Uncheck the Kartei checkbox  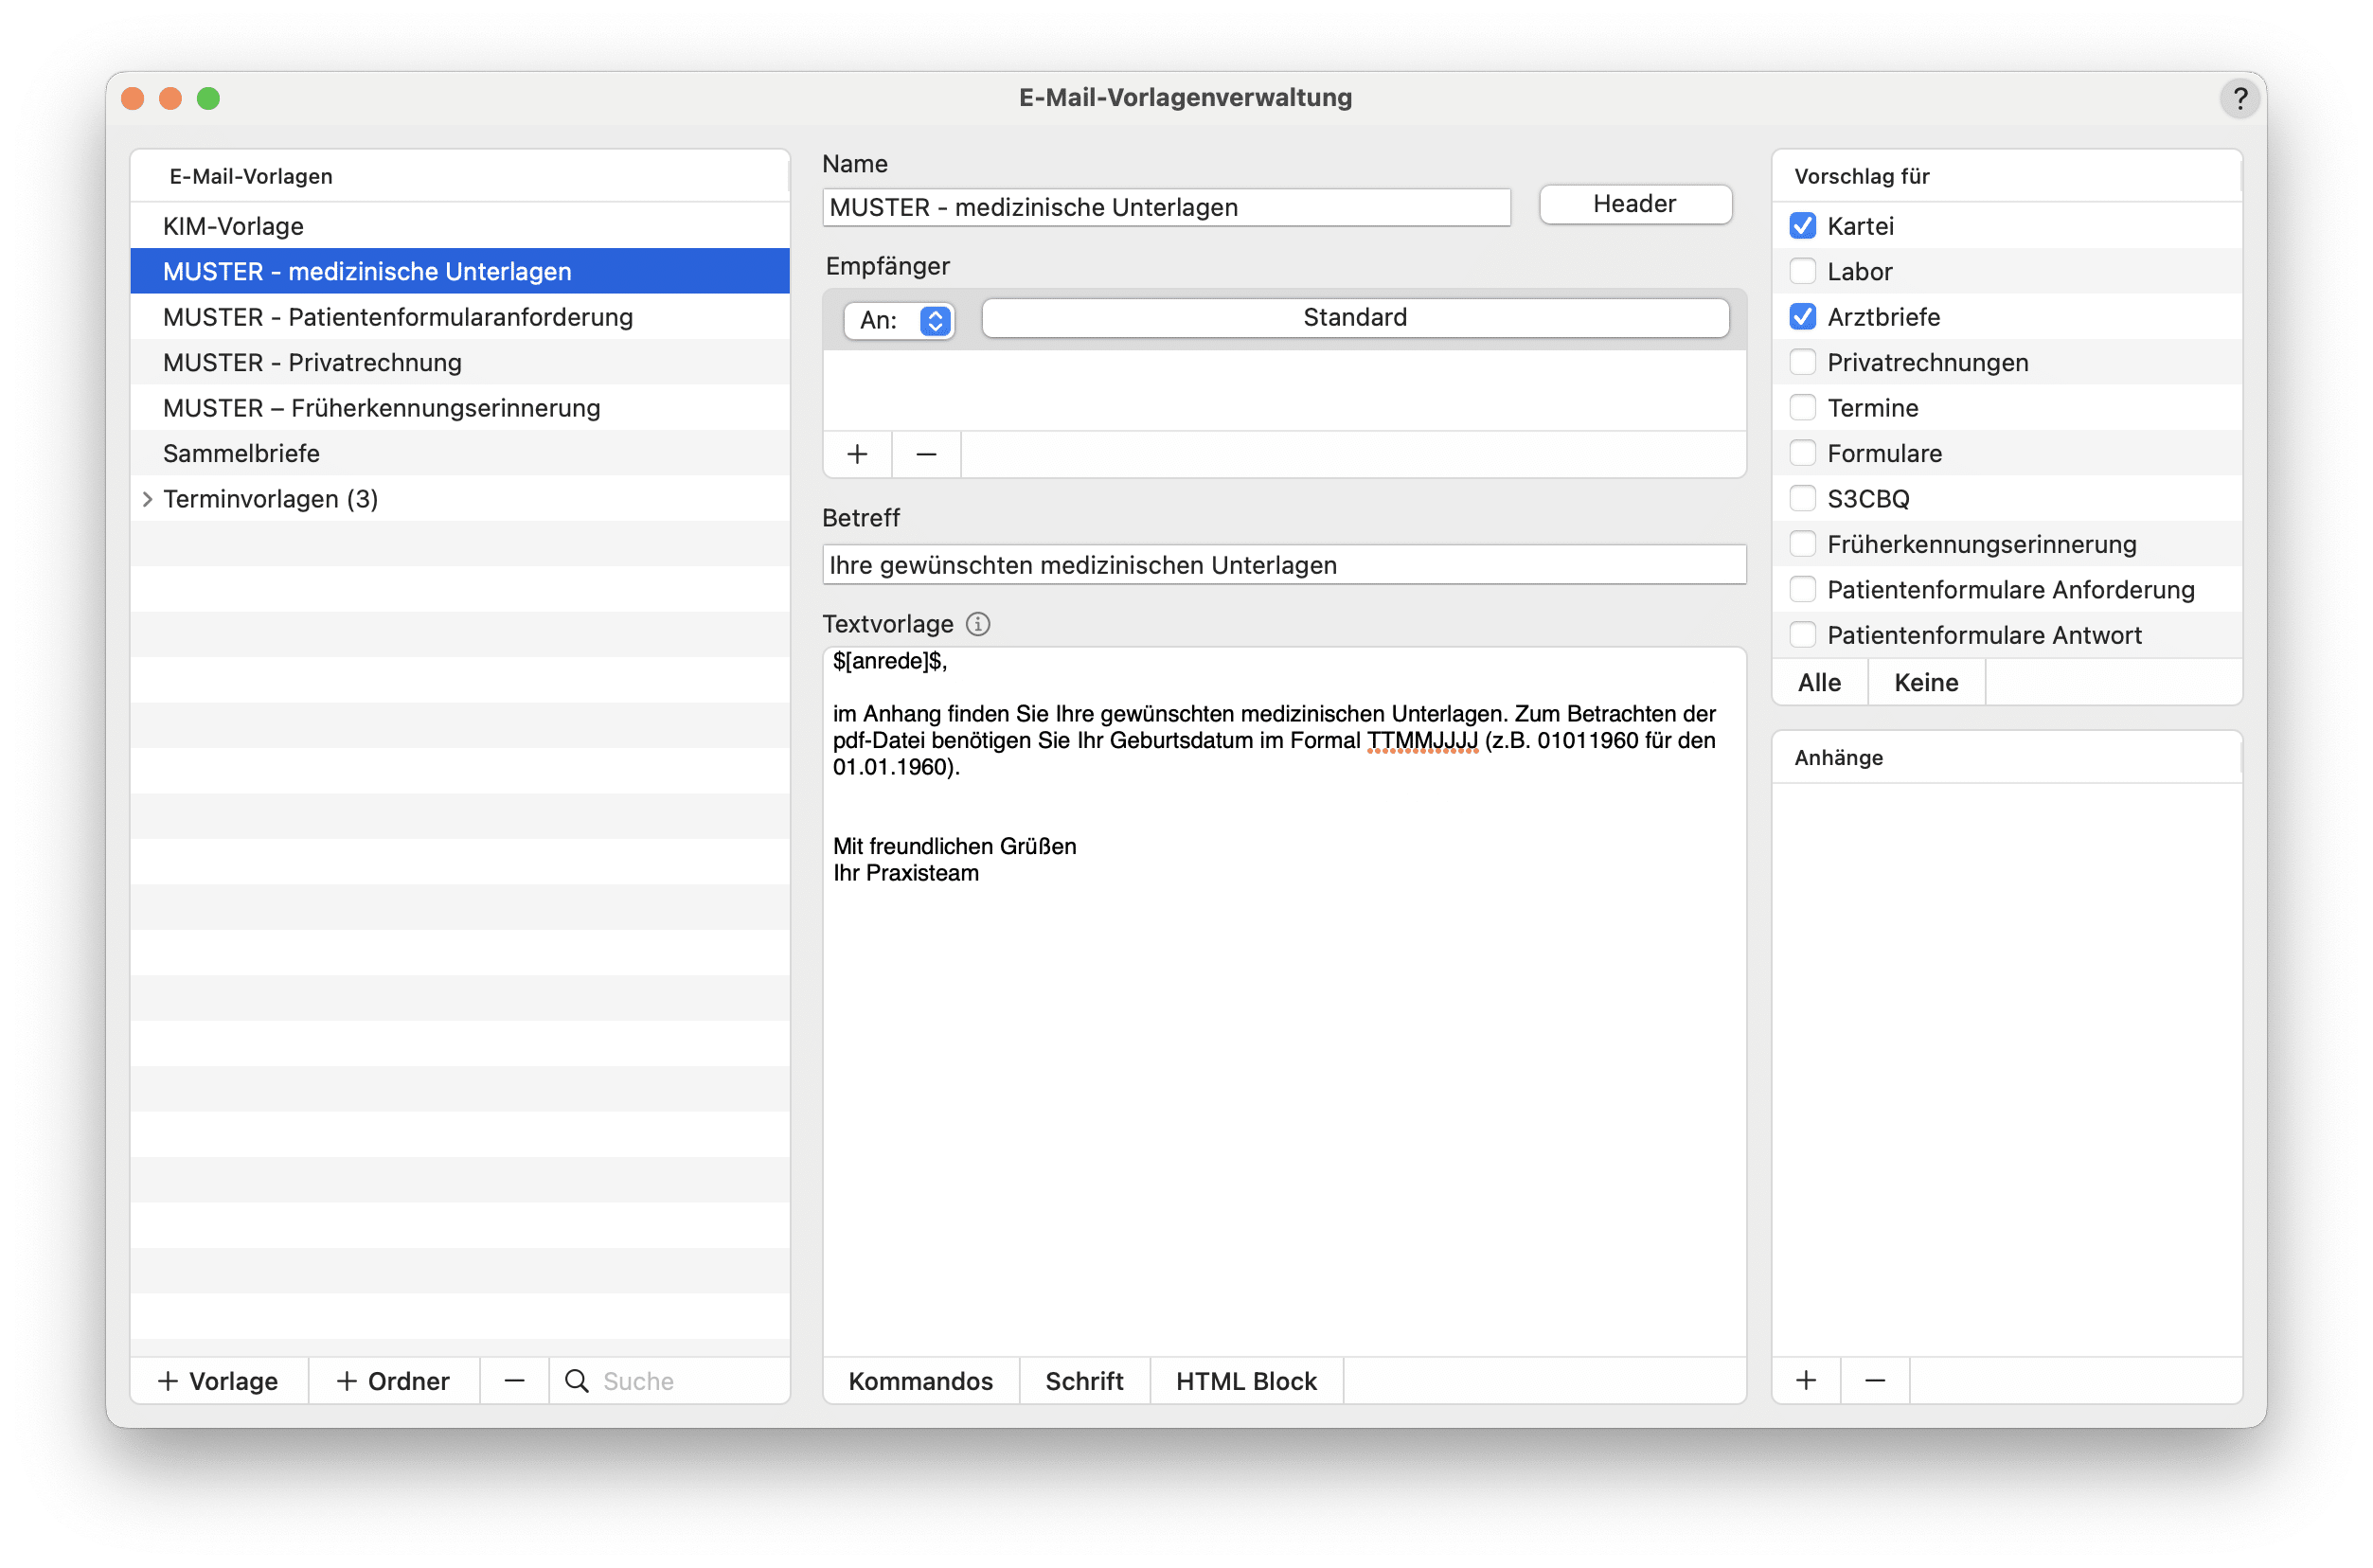point(1803,226)
